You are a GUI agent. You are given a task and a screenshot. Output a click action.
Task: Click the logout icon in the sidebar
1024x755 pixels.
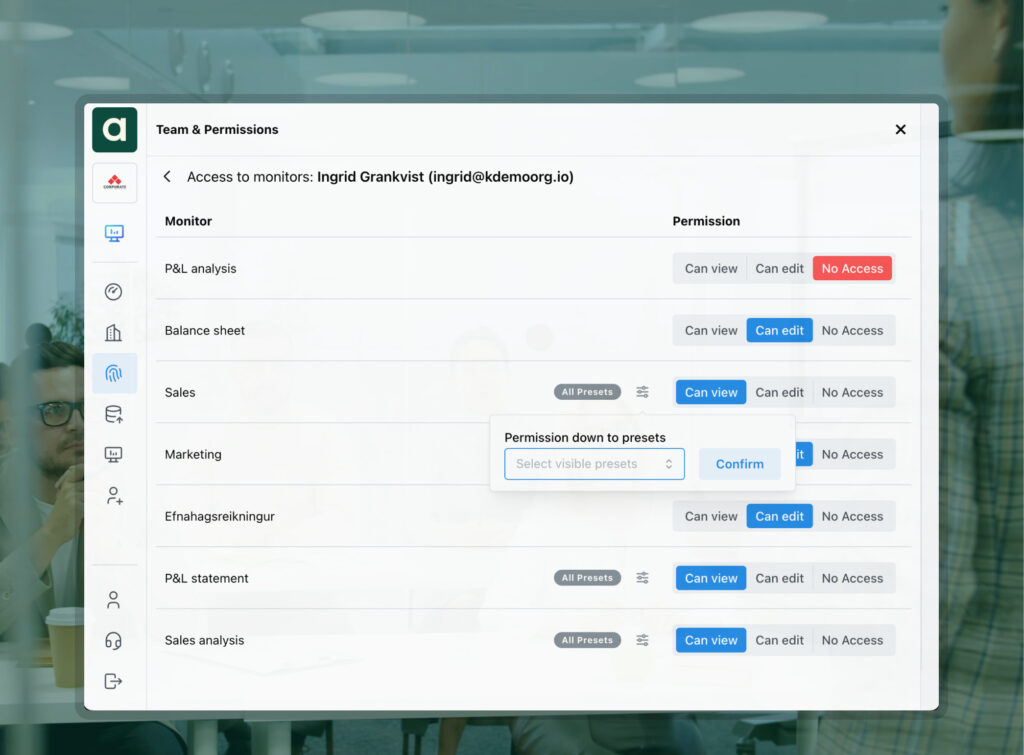[114, 681]
